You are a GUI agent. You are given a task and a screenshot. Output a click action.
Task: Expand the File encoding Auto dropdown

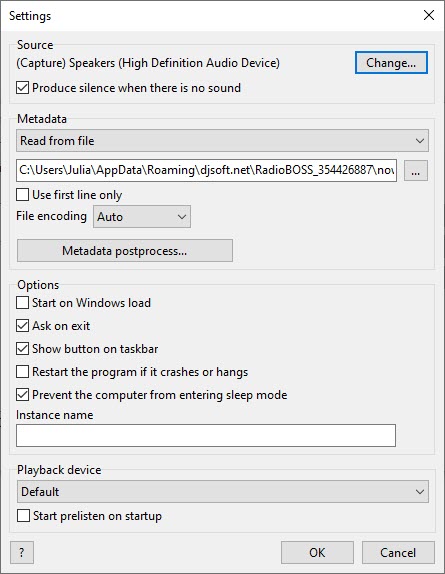142,217
